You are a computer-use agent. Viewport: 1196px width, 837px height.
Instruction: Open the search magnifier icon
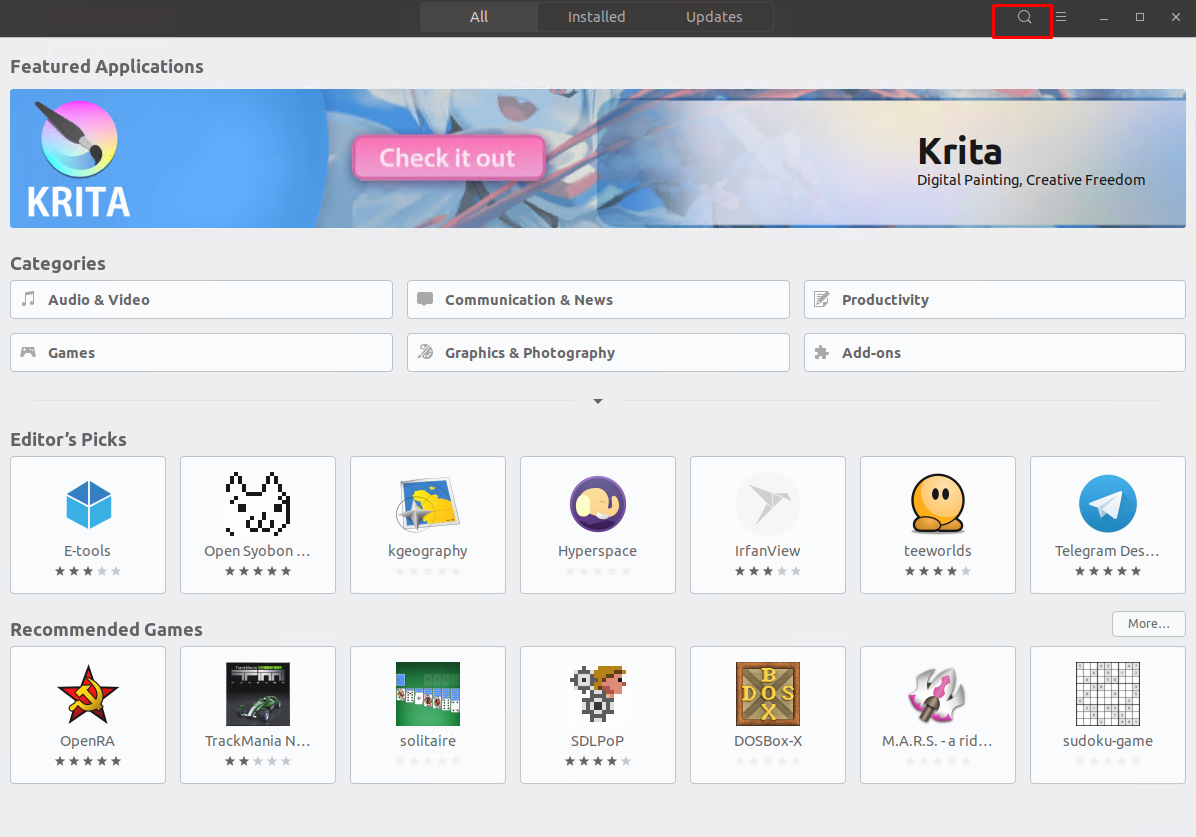(x=1024, y=17)
